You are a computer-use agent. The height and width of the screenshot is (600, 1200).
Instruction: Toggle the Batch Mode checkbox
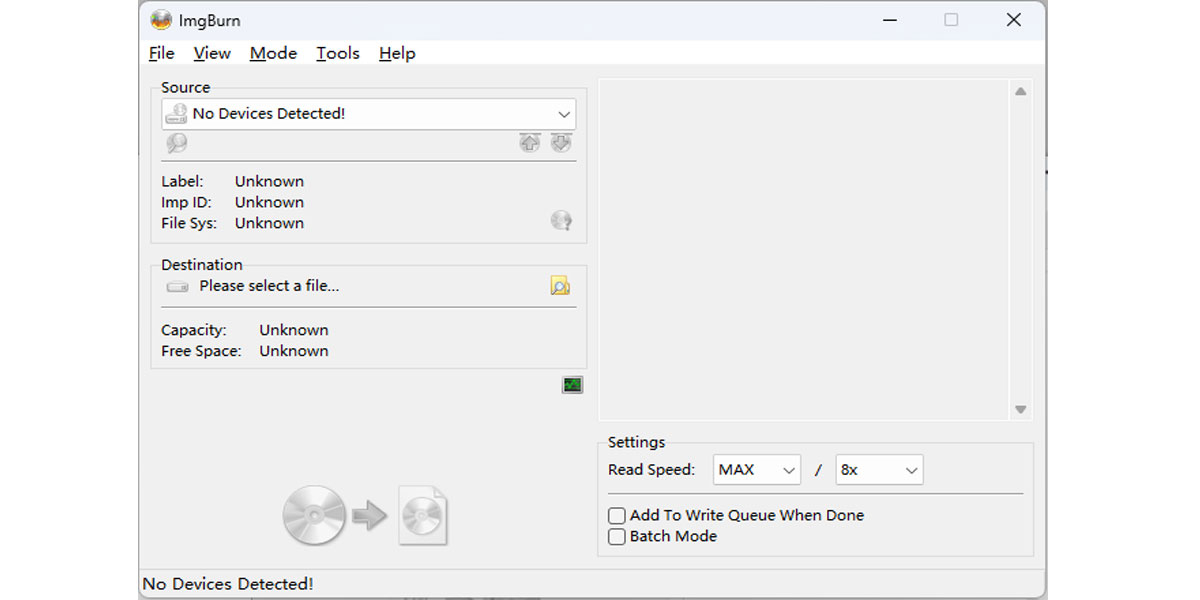(617, 537)
